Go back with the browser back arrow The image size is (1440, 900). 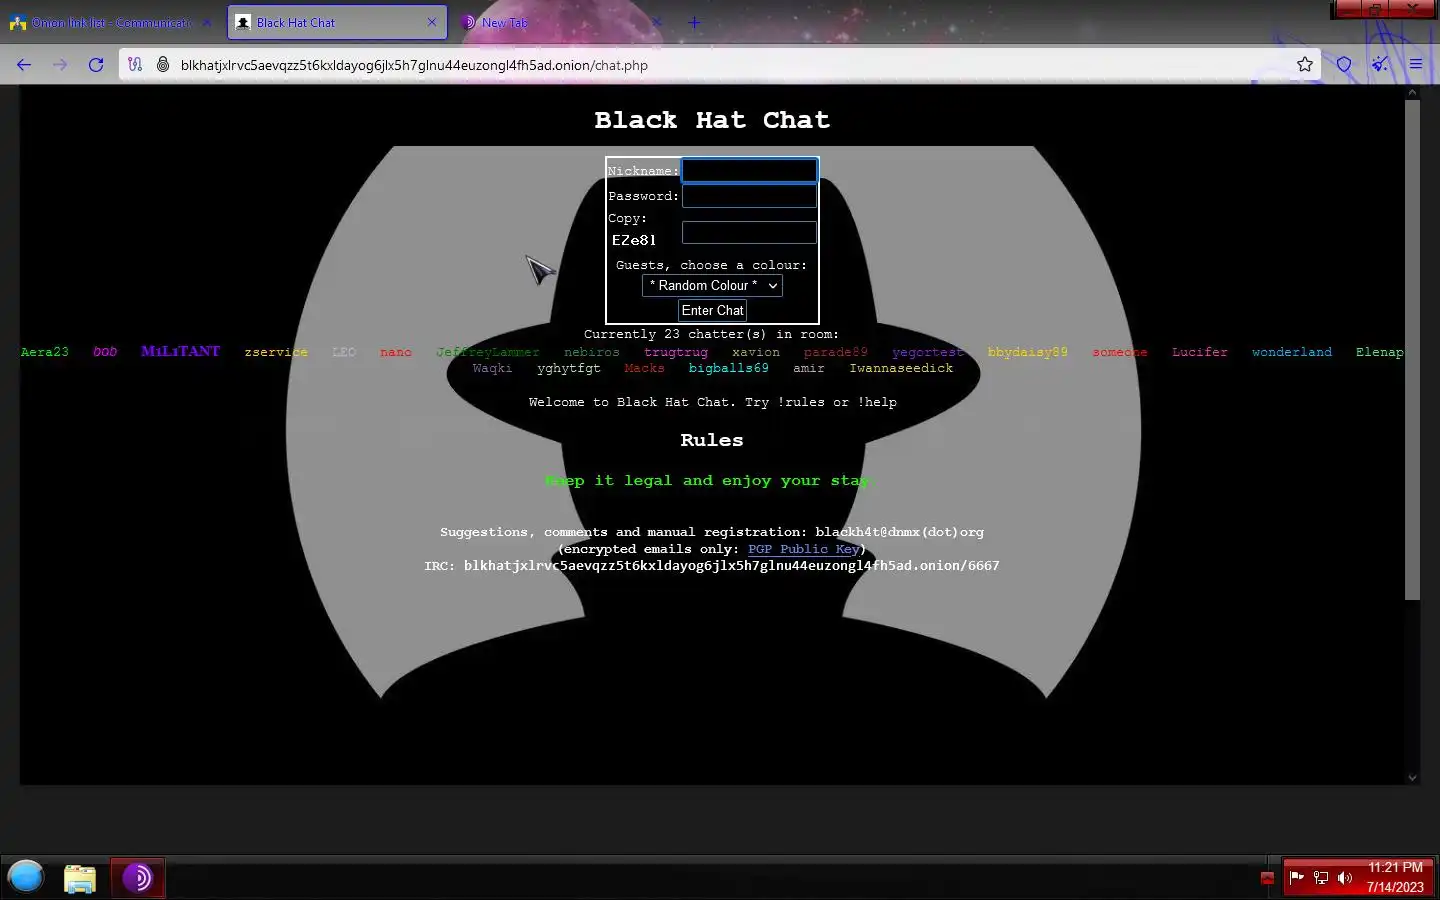coord(24,65)
